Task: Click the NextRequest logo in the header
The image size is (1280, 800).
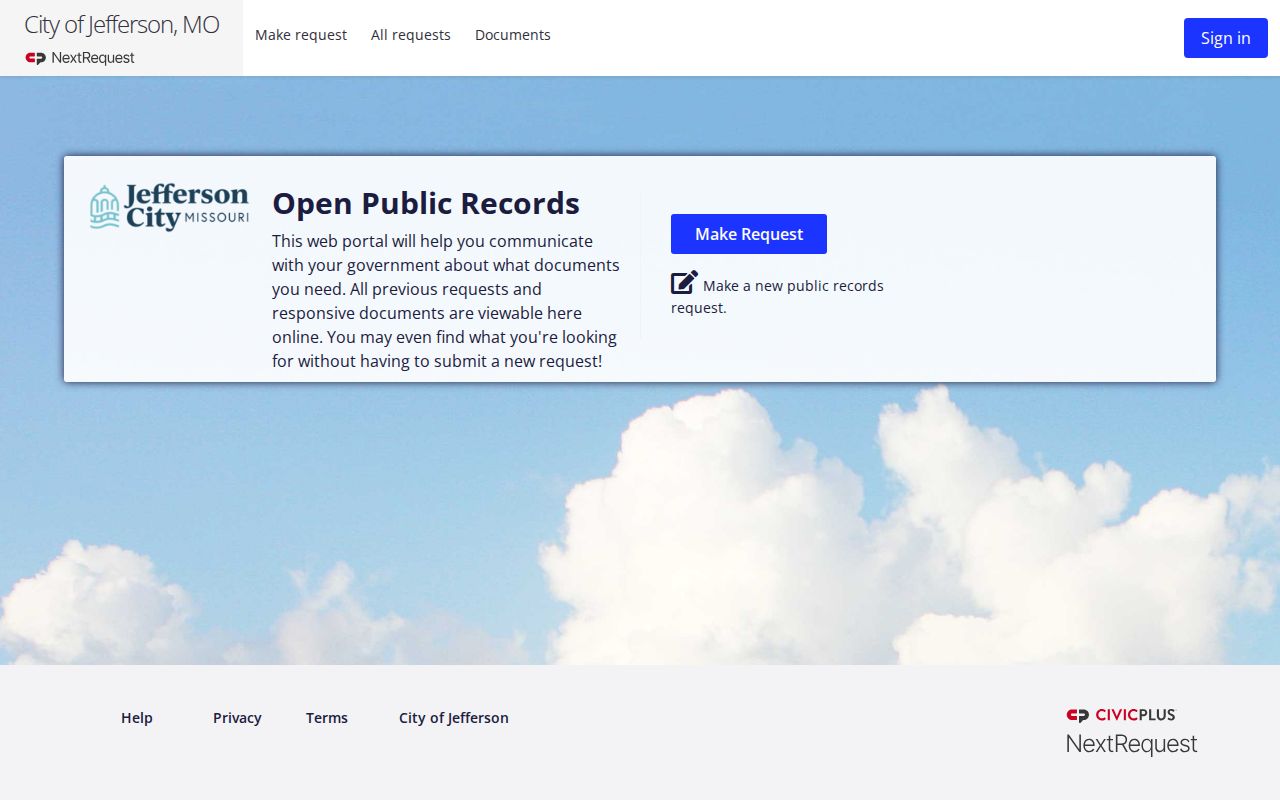Action: click(80, 58)
